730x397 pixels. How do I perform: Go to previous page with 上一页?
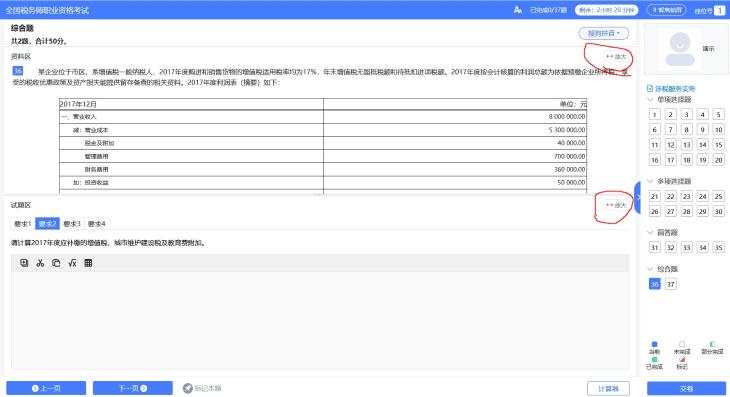click(x=46, y=388)
